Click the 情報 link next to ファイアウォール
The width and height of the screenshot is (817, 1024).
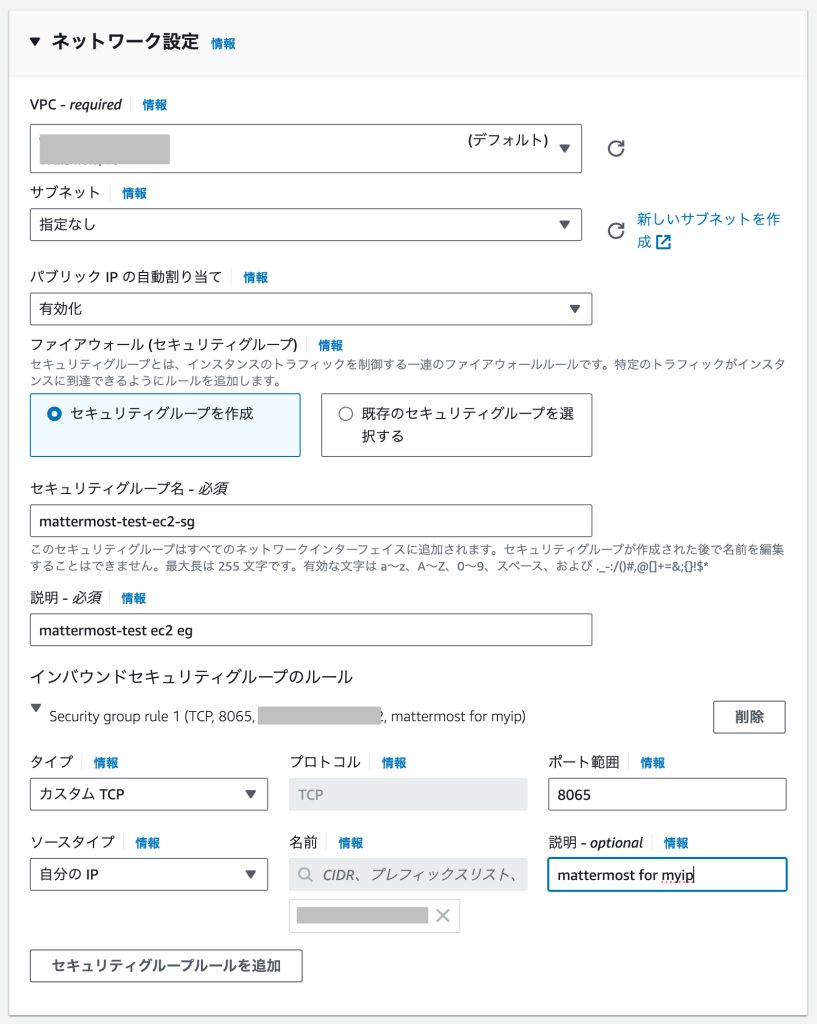(330, 345)
